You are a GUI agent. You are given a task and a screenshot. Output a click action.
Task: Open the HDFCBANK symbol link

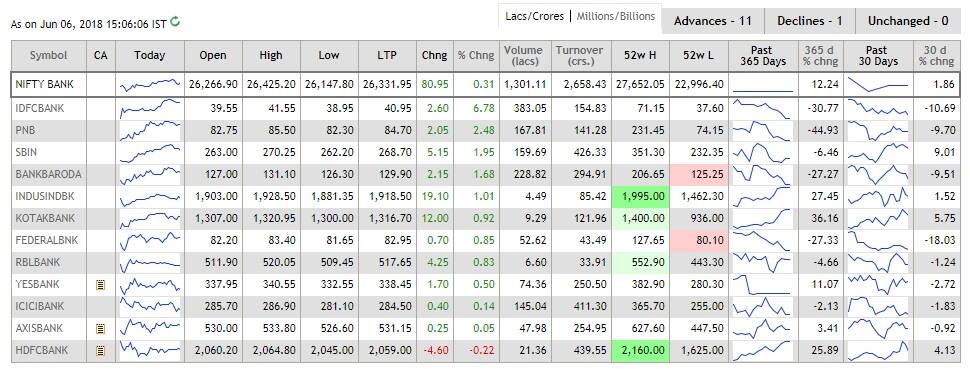[x=41, y=351]
